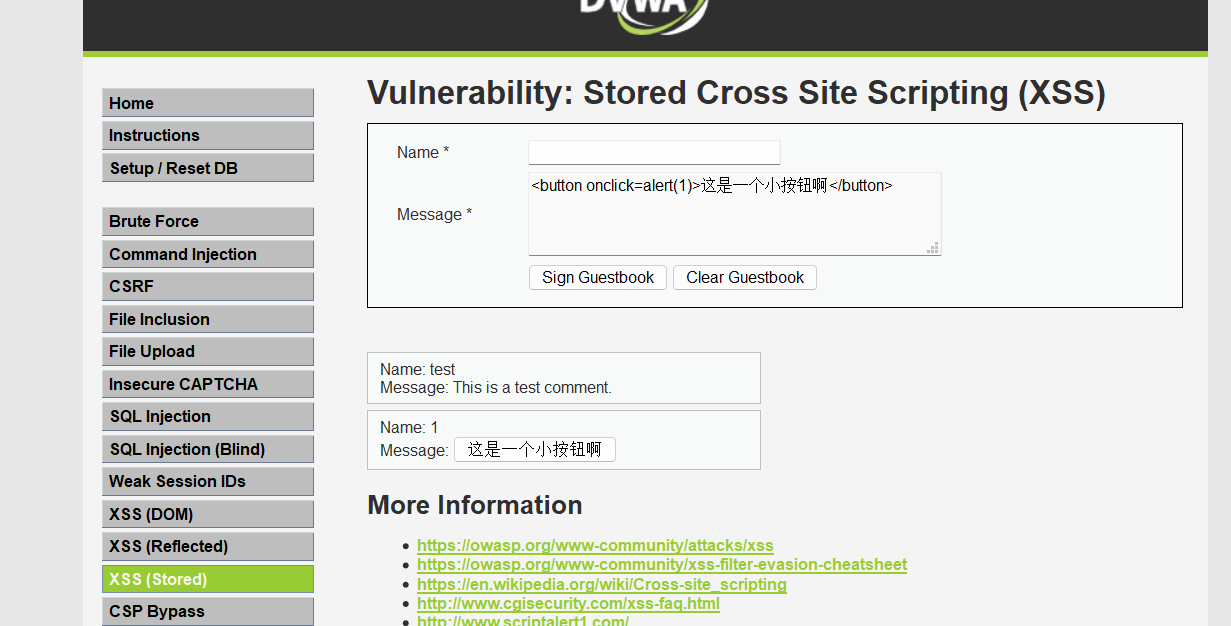This screenshot has width=1231, height=626.
Task: Open the Home menu item
Action: tap(208, 103)
